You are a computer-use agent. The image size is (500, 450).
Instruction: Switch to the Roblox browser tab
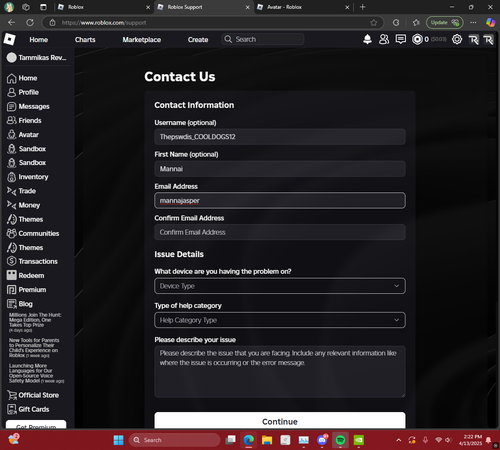coord(104,7)
